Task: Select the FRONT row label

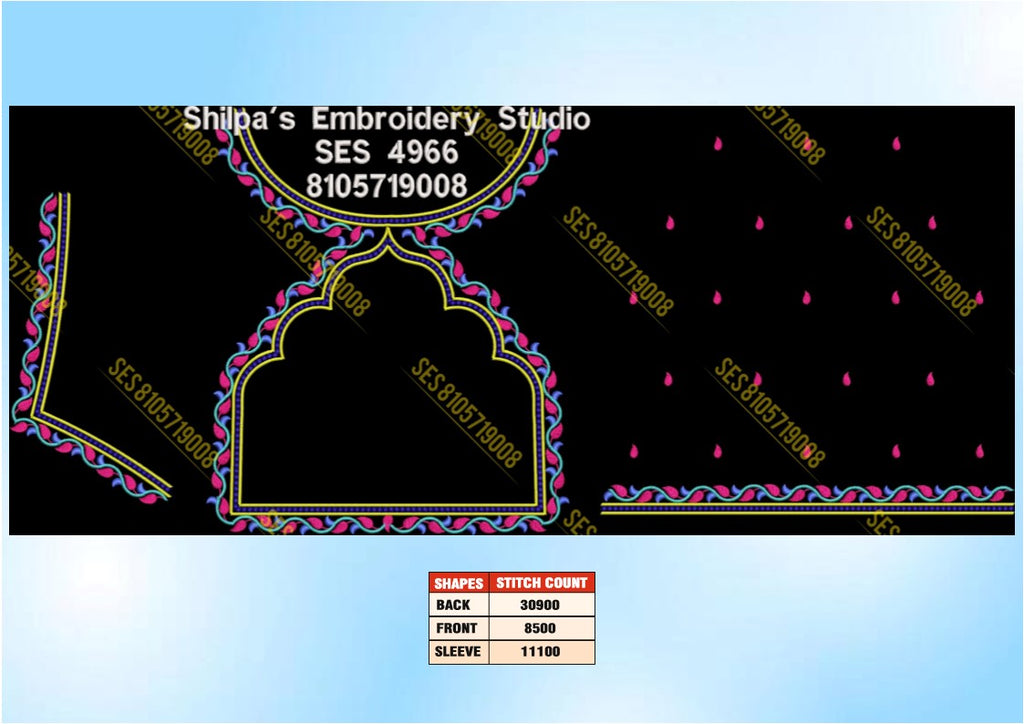Action: point(456,628)
